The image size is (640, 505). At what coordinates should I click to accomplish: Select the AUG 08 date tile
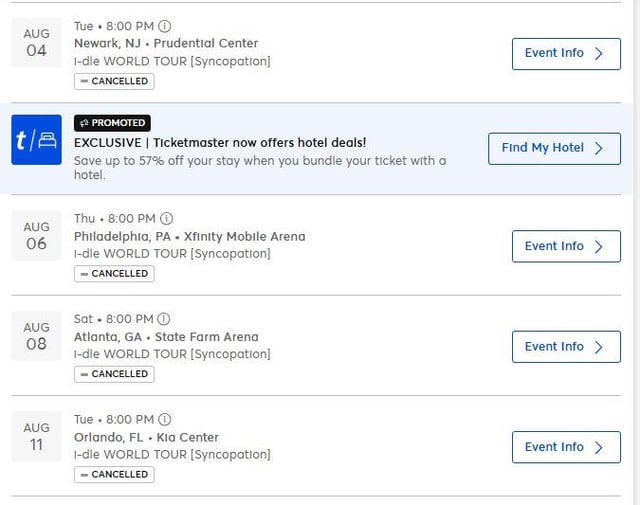point(37,336)
